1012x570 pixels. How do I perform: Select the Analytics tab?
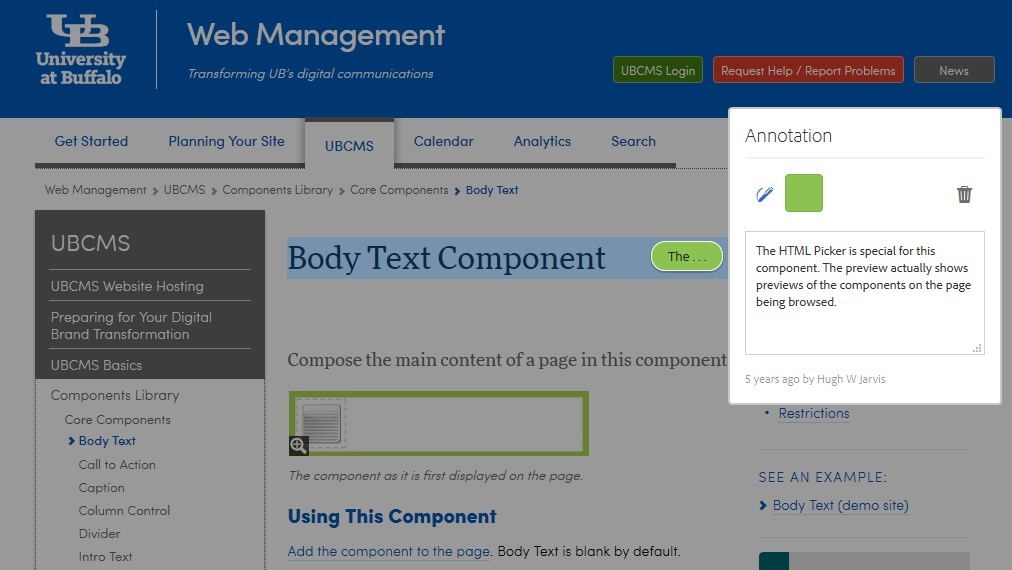542,142
